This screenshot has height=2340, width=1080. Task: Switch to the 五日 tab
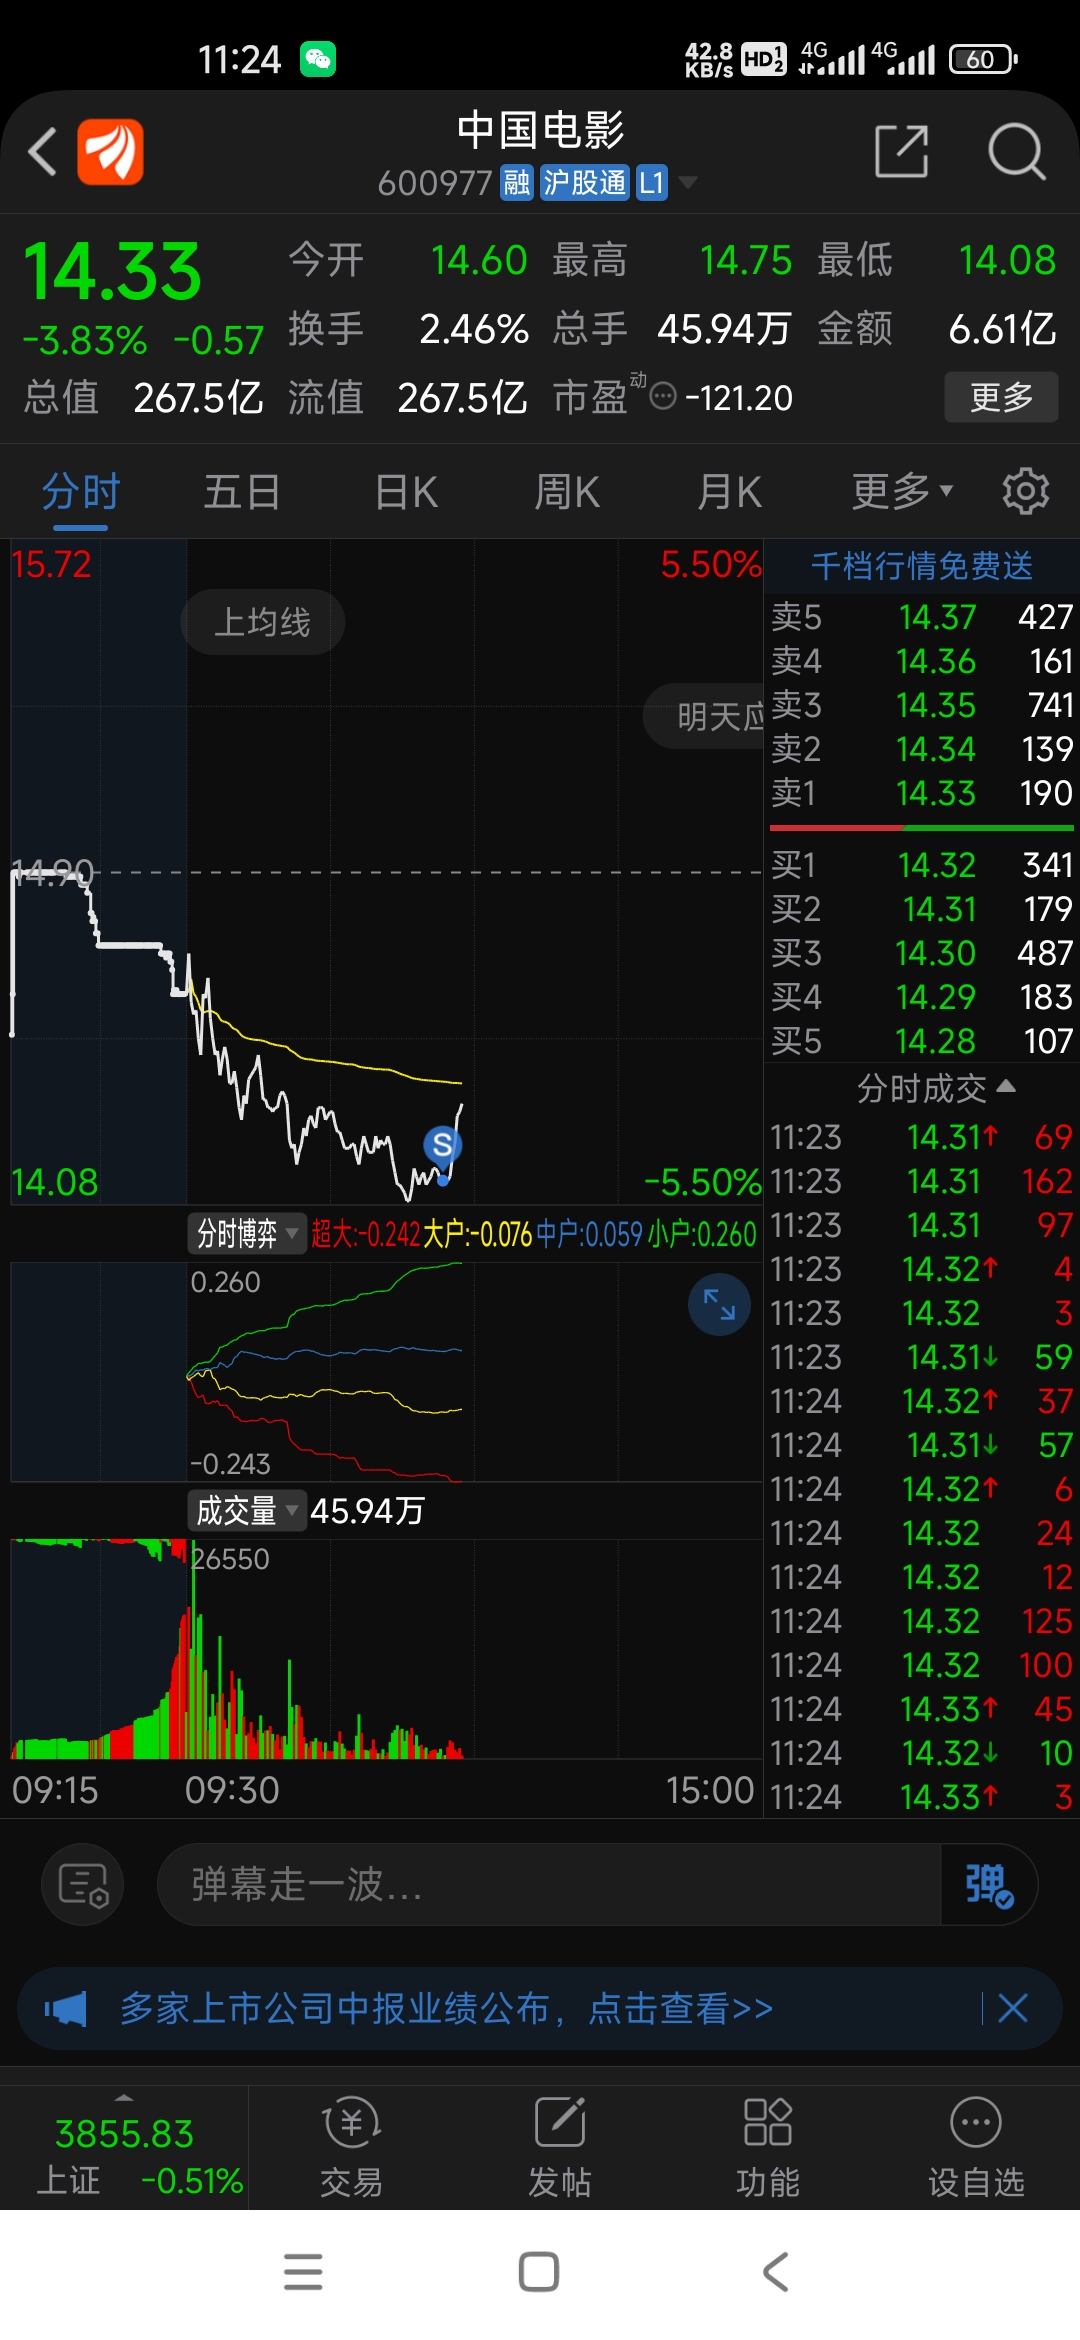point(242,492)
